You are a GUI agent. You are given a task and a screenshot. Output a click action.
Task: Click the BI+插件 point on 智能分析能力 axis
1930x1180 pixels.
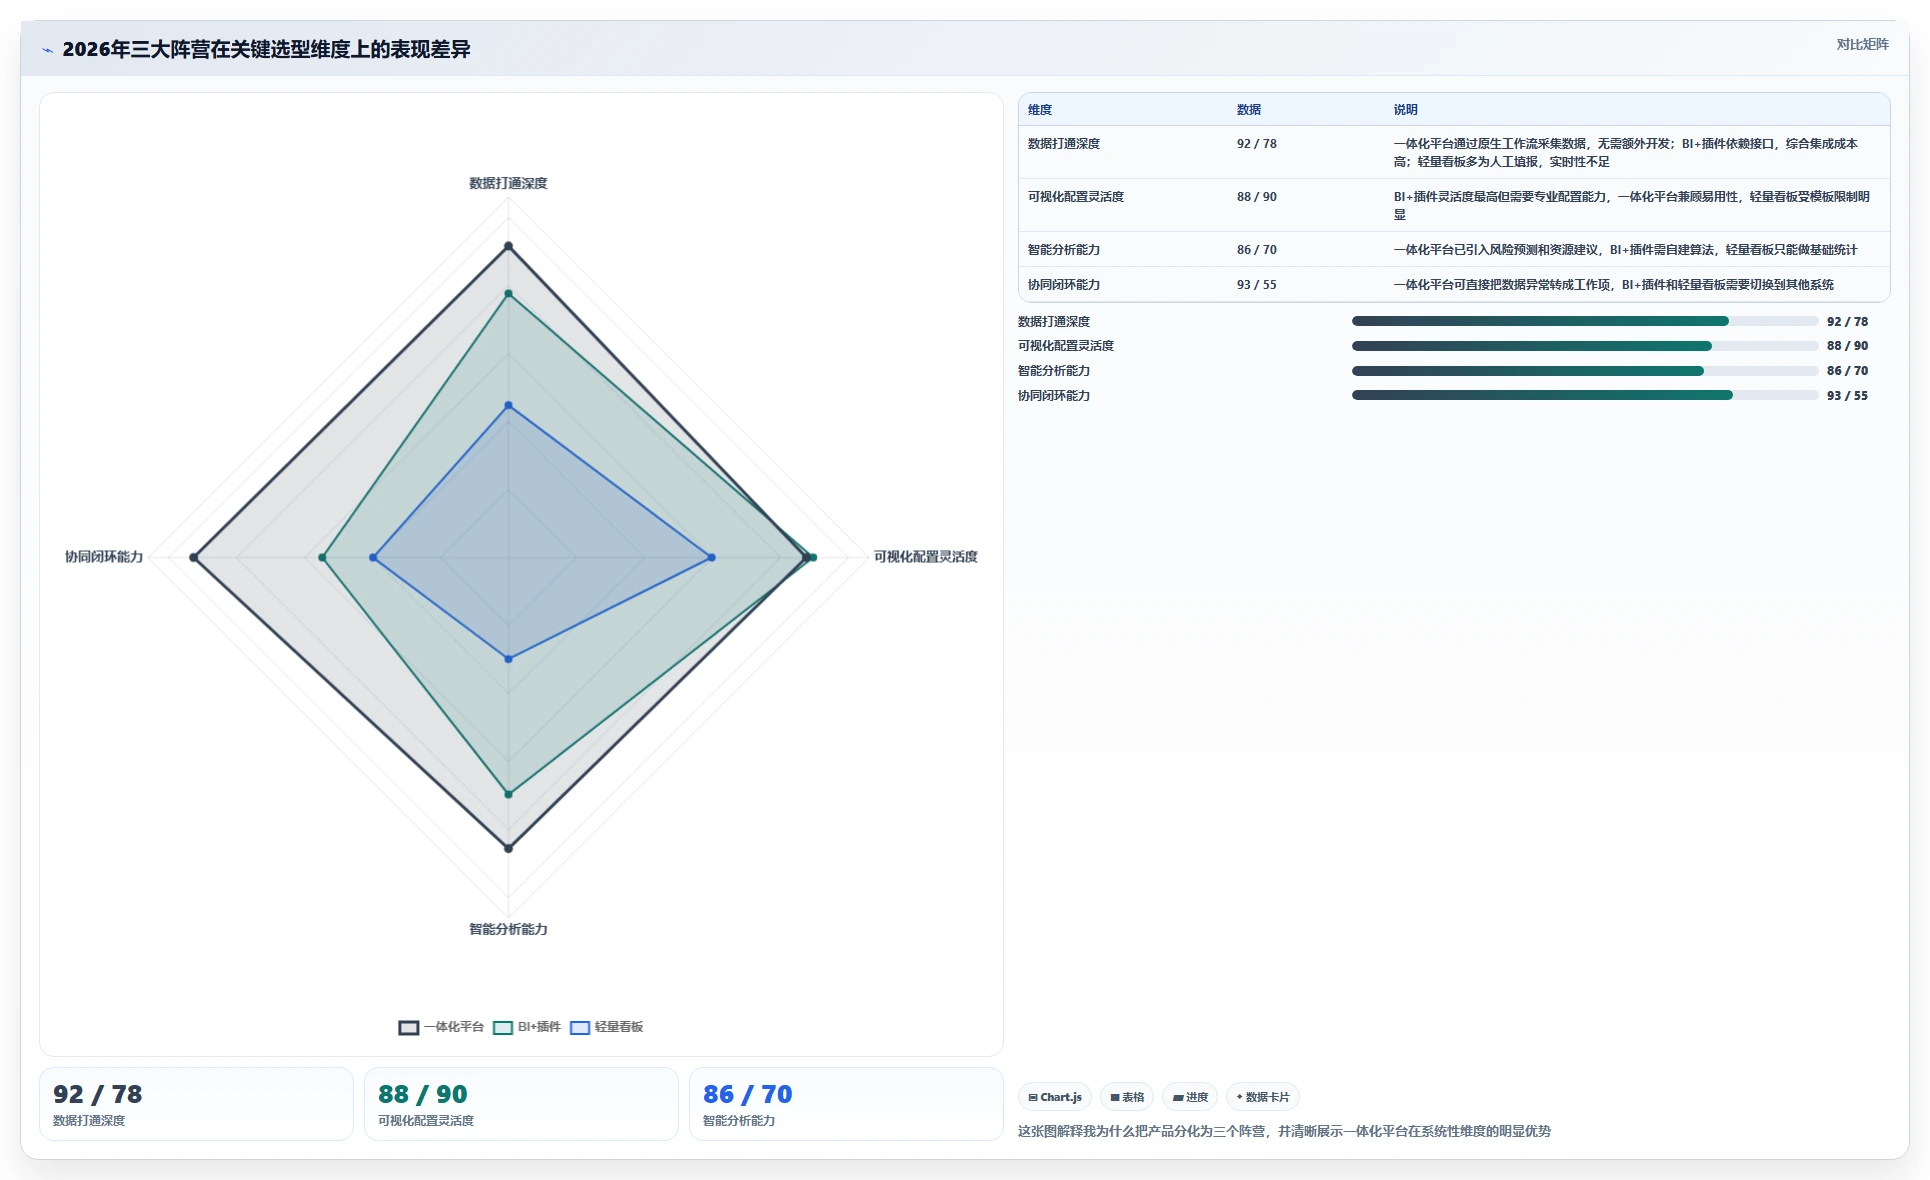(x=508, y=794)
